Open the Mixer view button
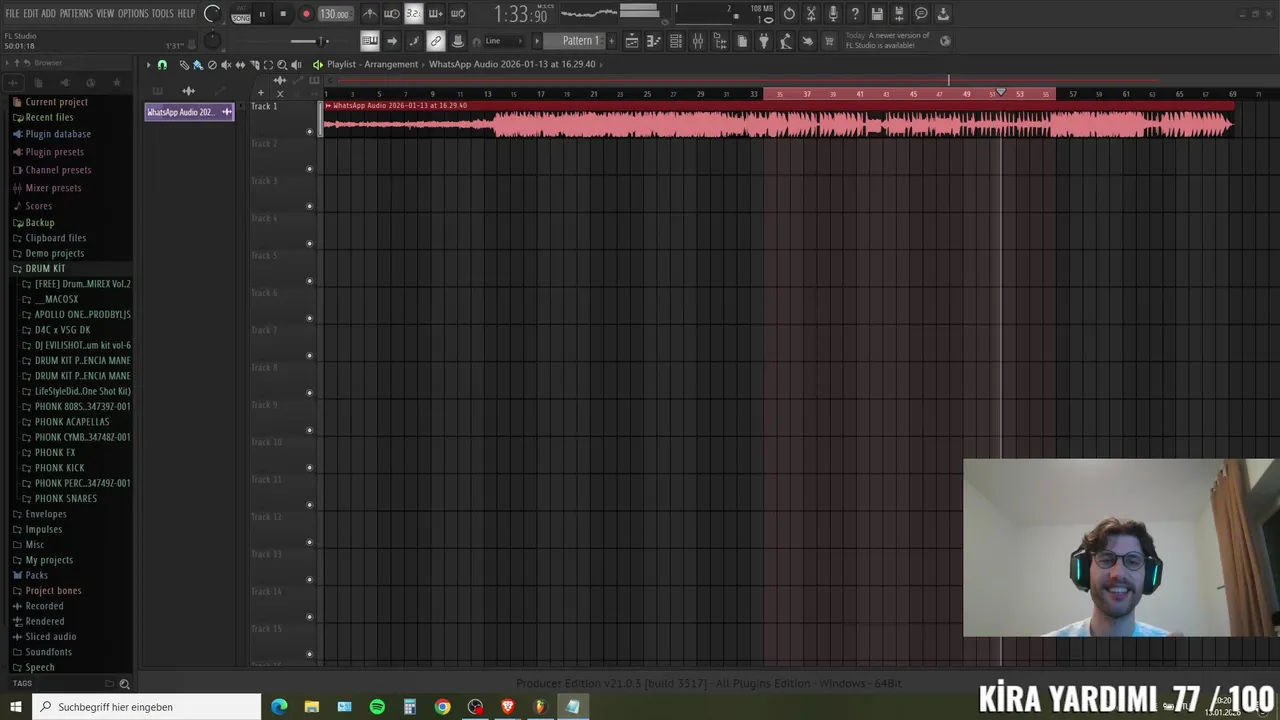The height and width of the screenshot is (720, 1280). (x=698, y=41)
